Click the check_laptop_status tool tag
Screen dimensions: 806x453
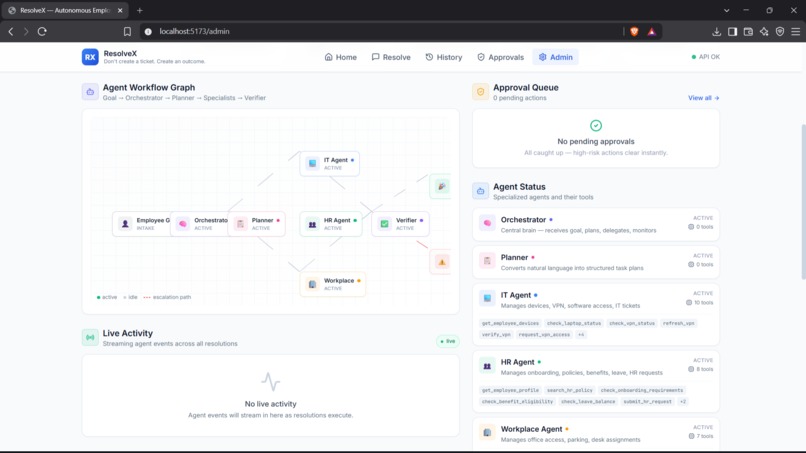574,323
